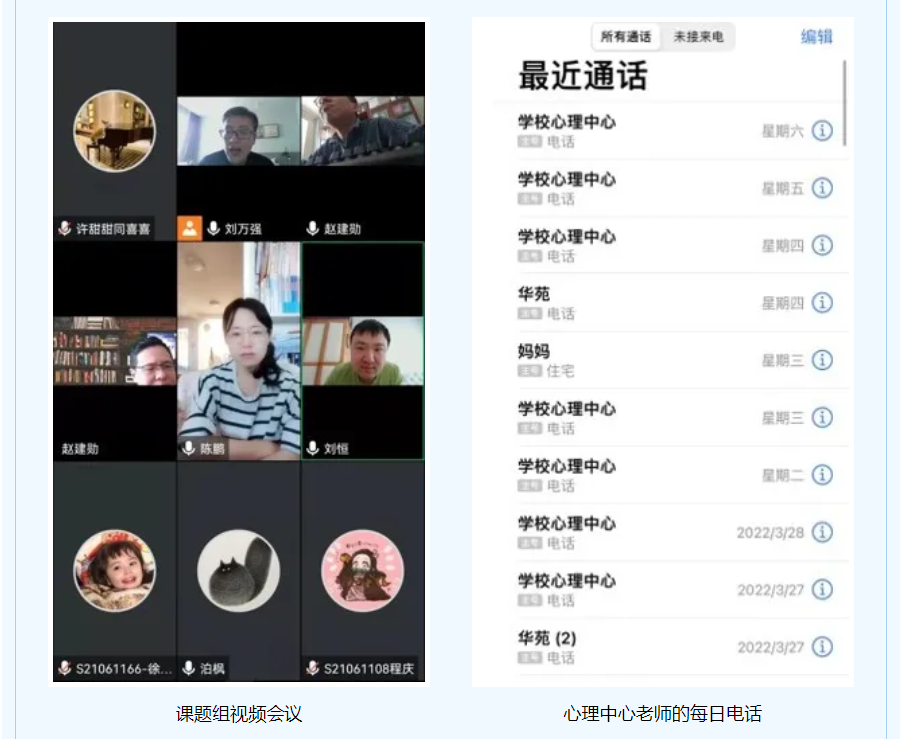The width and height of the screenshot is (904, 739).
Task: Click the date 2022/3/28
Action: tap(770, 533)
